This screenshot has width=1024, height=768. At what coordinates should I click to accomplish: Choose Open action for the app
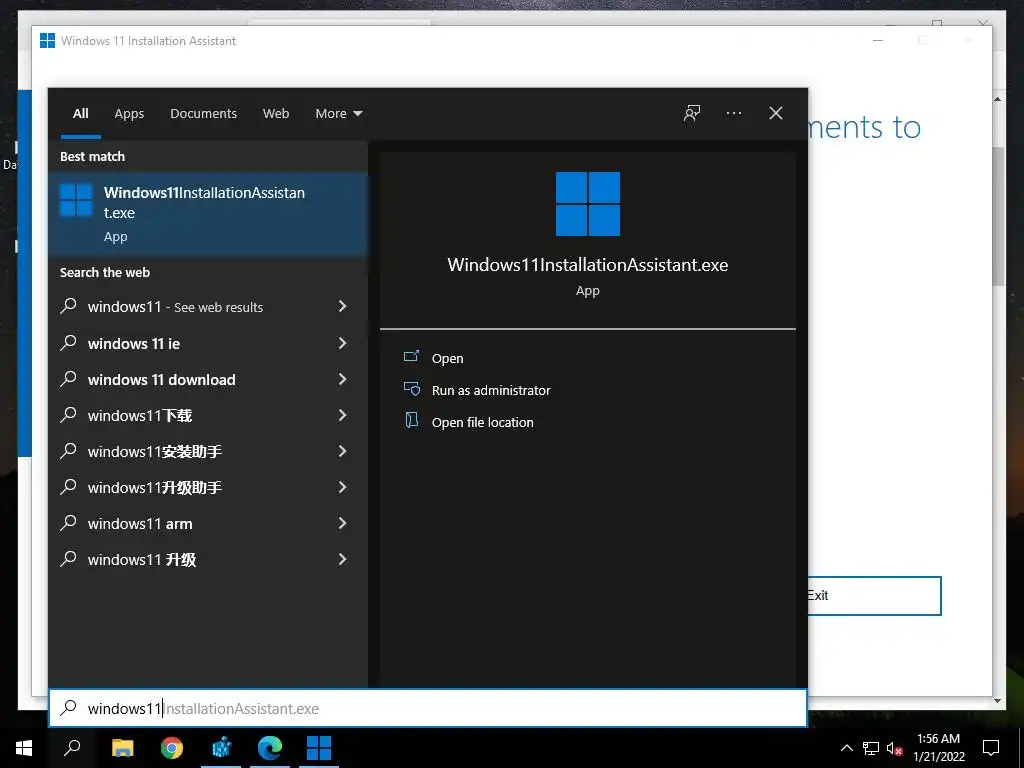point(447,358)
